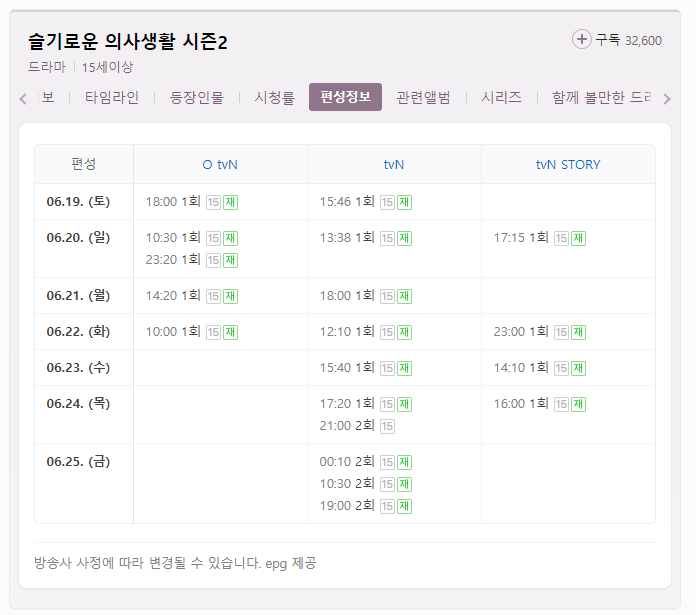
Task: Click the green 재 badge beside 17:15
Action: click(578, 238)
